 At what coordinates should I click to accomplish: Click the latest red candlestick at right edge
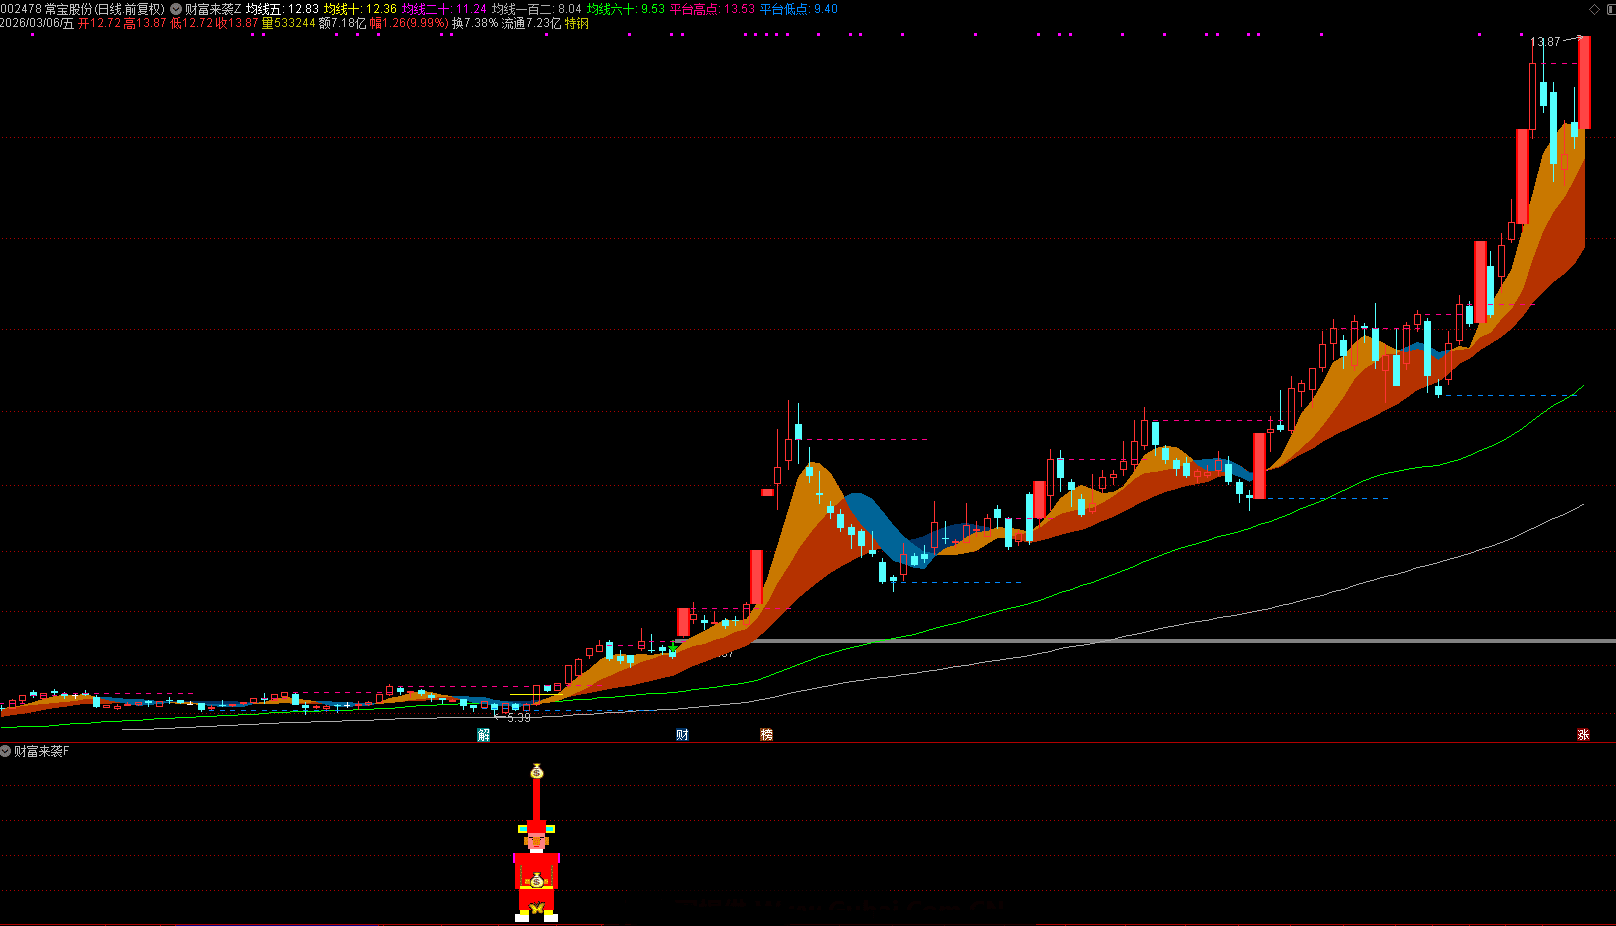pos(1585,82)
